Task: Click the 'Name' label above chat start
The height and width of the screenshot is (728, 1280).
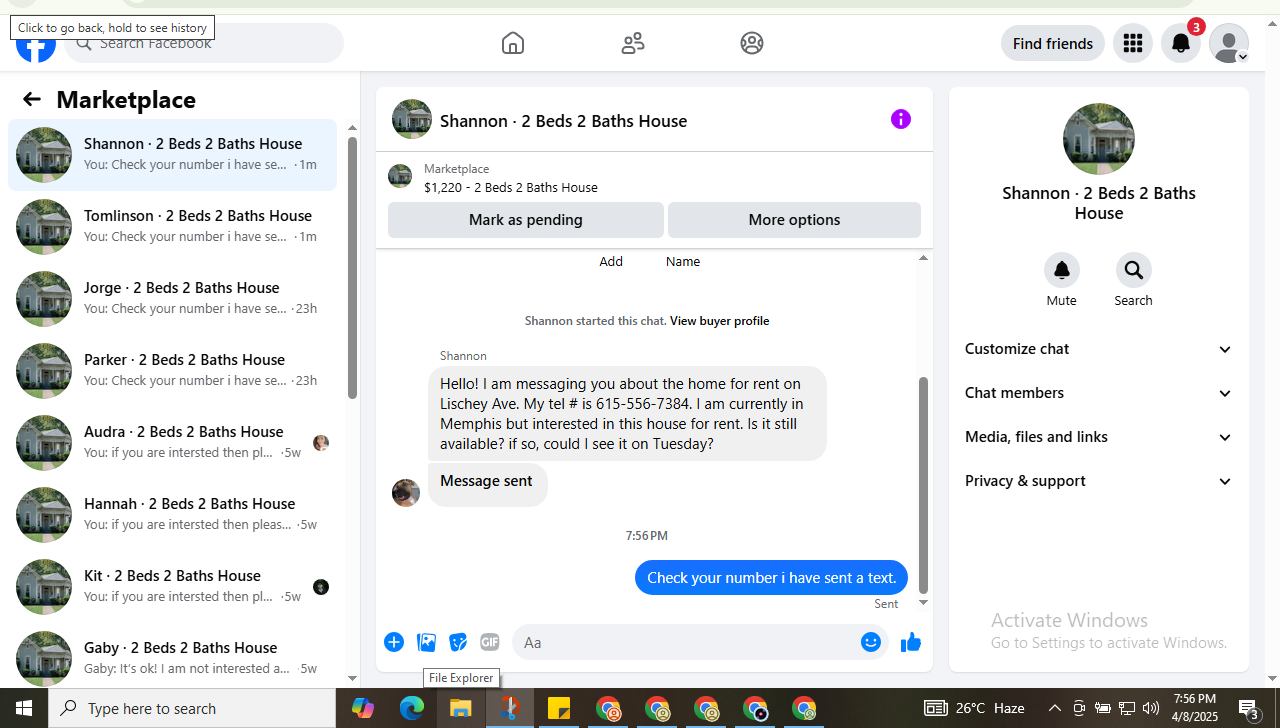Action: [x=683, y=262]
